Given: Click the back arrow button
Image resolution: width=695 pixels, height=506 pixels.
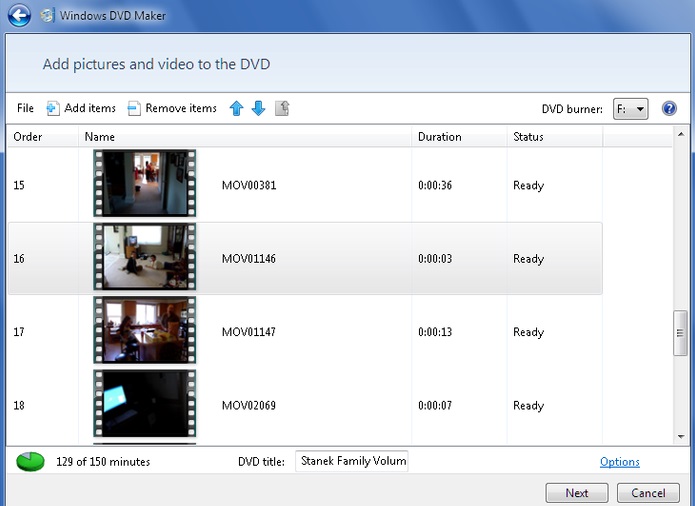Looking at the screenshot, I should (x=19, y=16).
